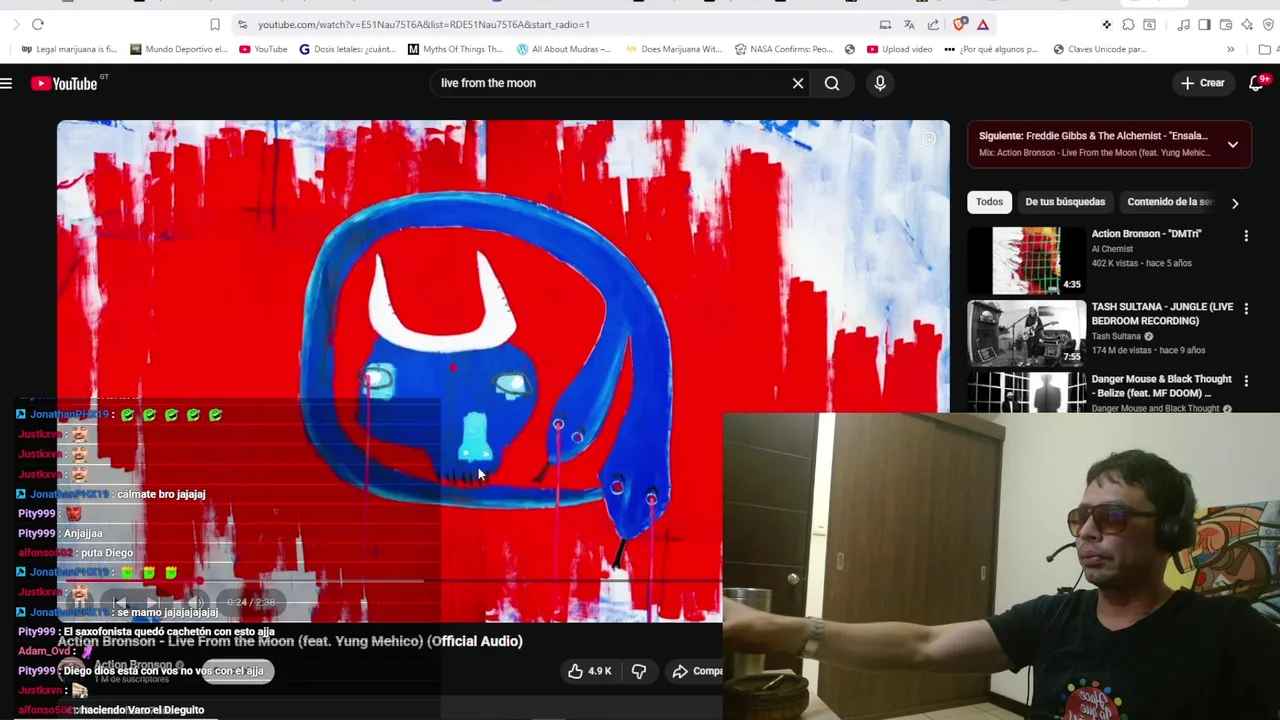Screen dimensions: 1280x720
Task: Open options menu for Danger Mouse video
Action: (x=1246, y=381)
